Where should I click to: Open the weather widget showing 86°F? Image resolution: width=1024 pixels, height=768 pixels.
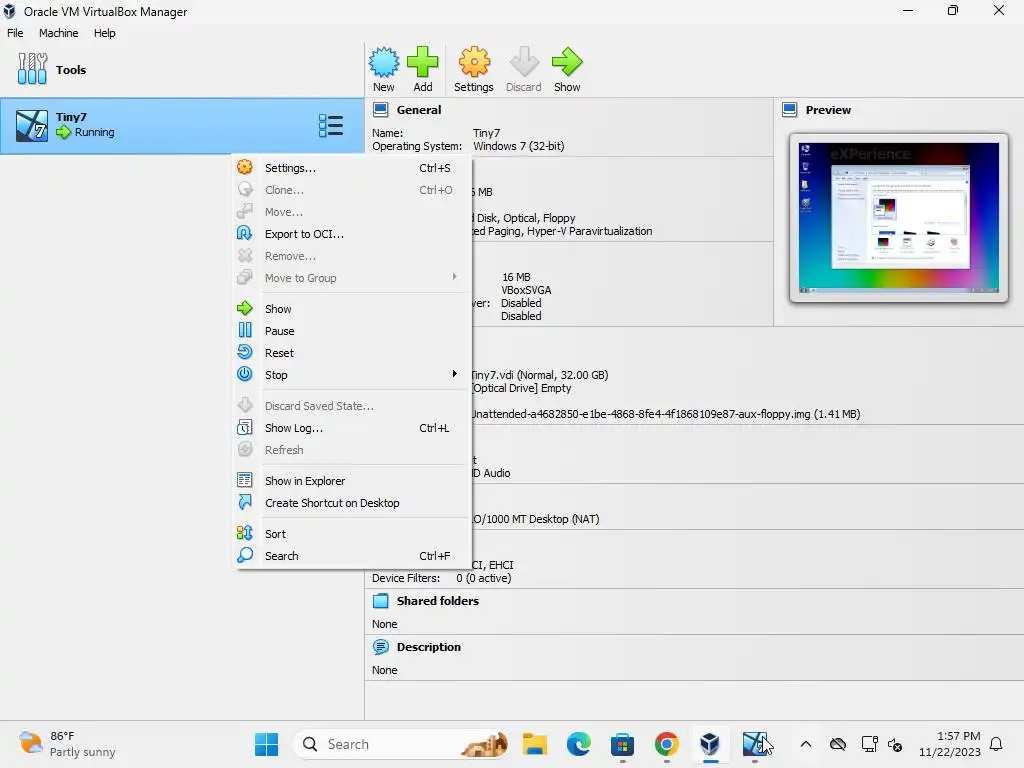67,744
